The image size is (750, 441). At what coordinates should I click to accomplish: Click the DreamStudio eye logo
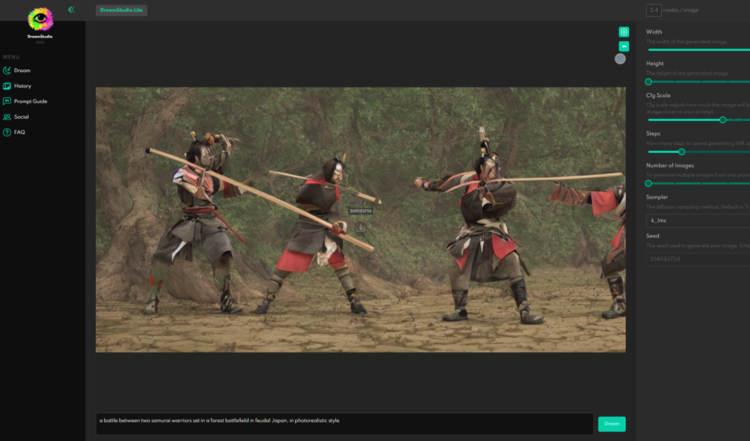pos(40,20)
